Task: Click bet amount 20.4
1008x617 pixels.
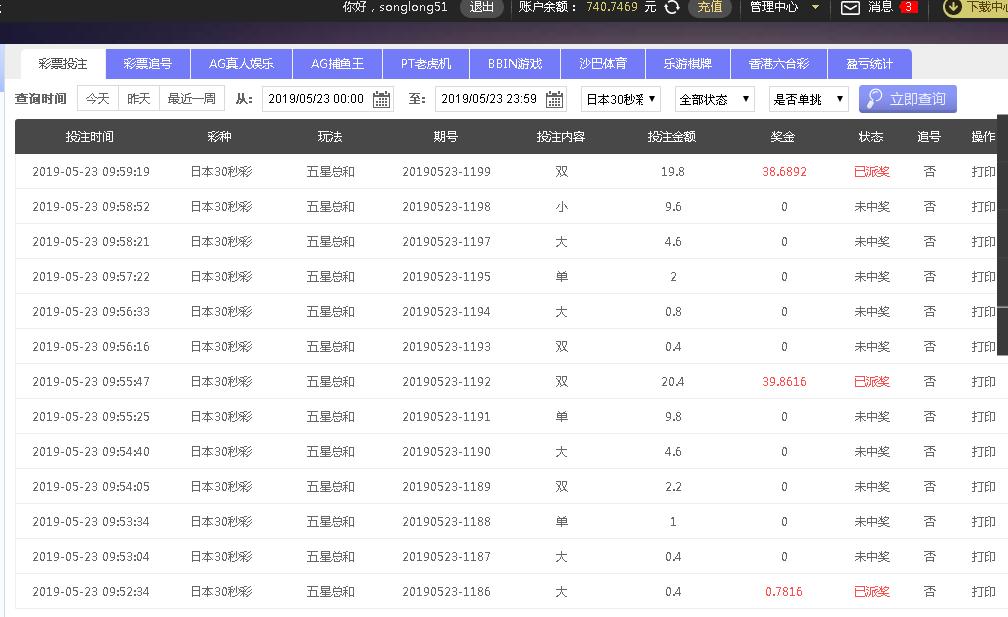Action: pyautogui.click(x=672, y=382)
